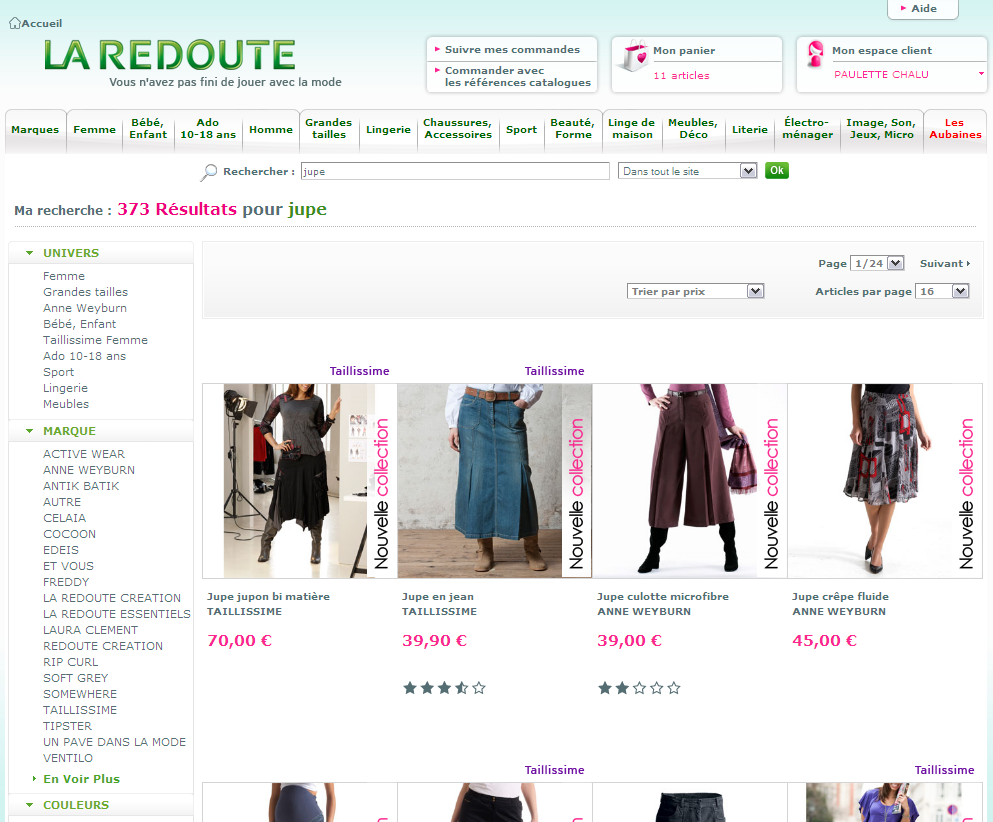Filter by Meubles universe
The width and height of the screenshot is (993, 822).
(66, 404)
